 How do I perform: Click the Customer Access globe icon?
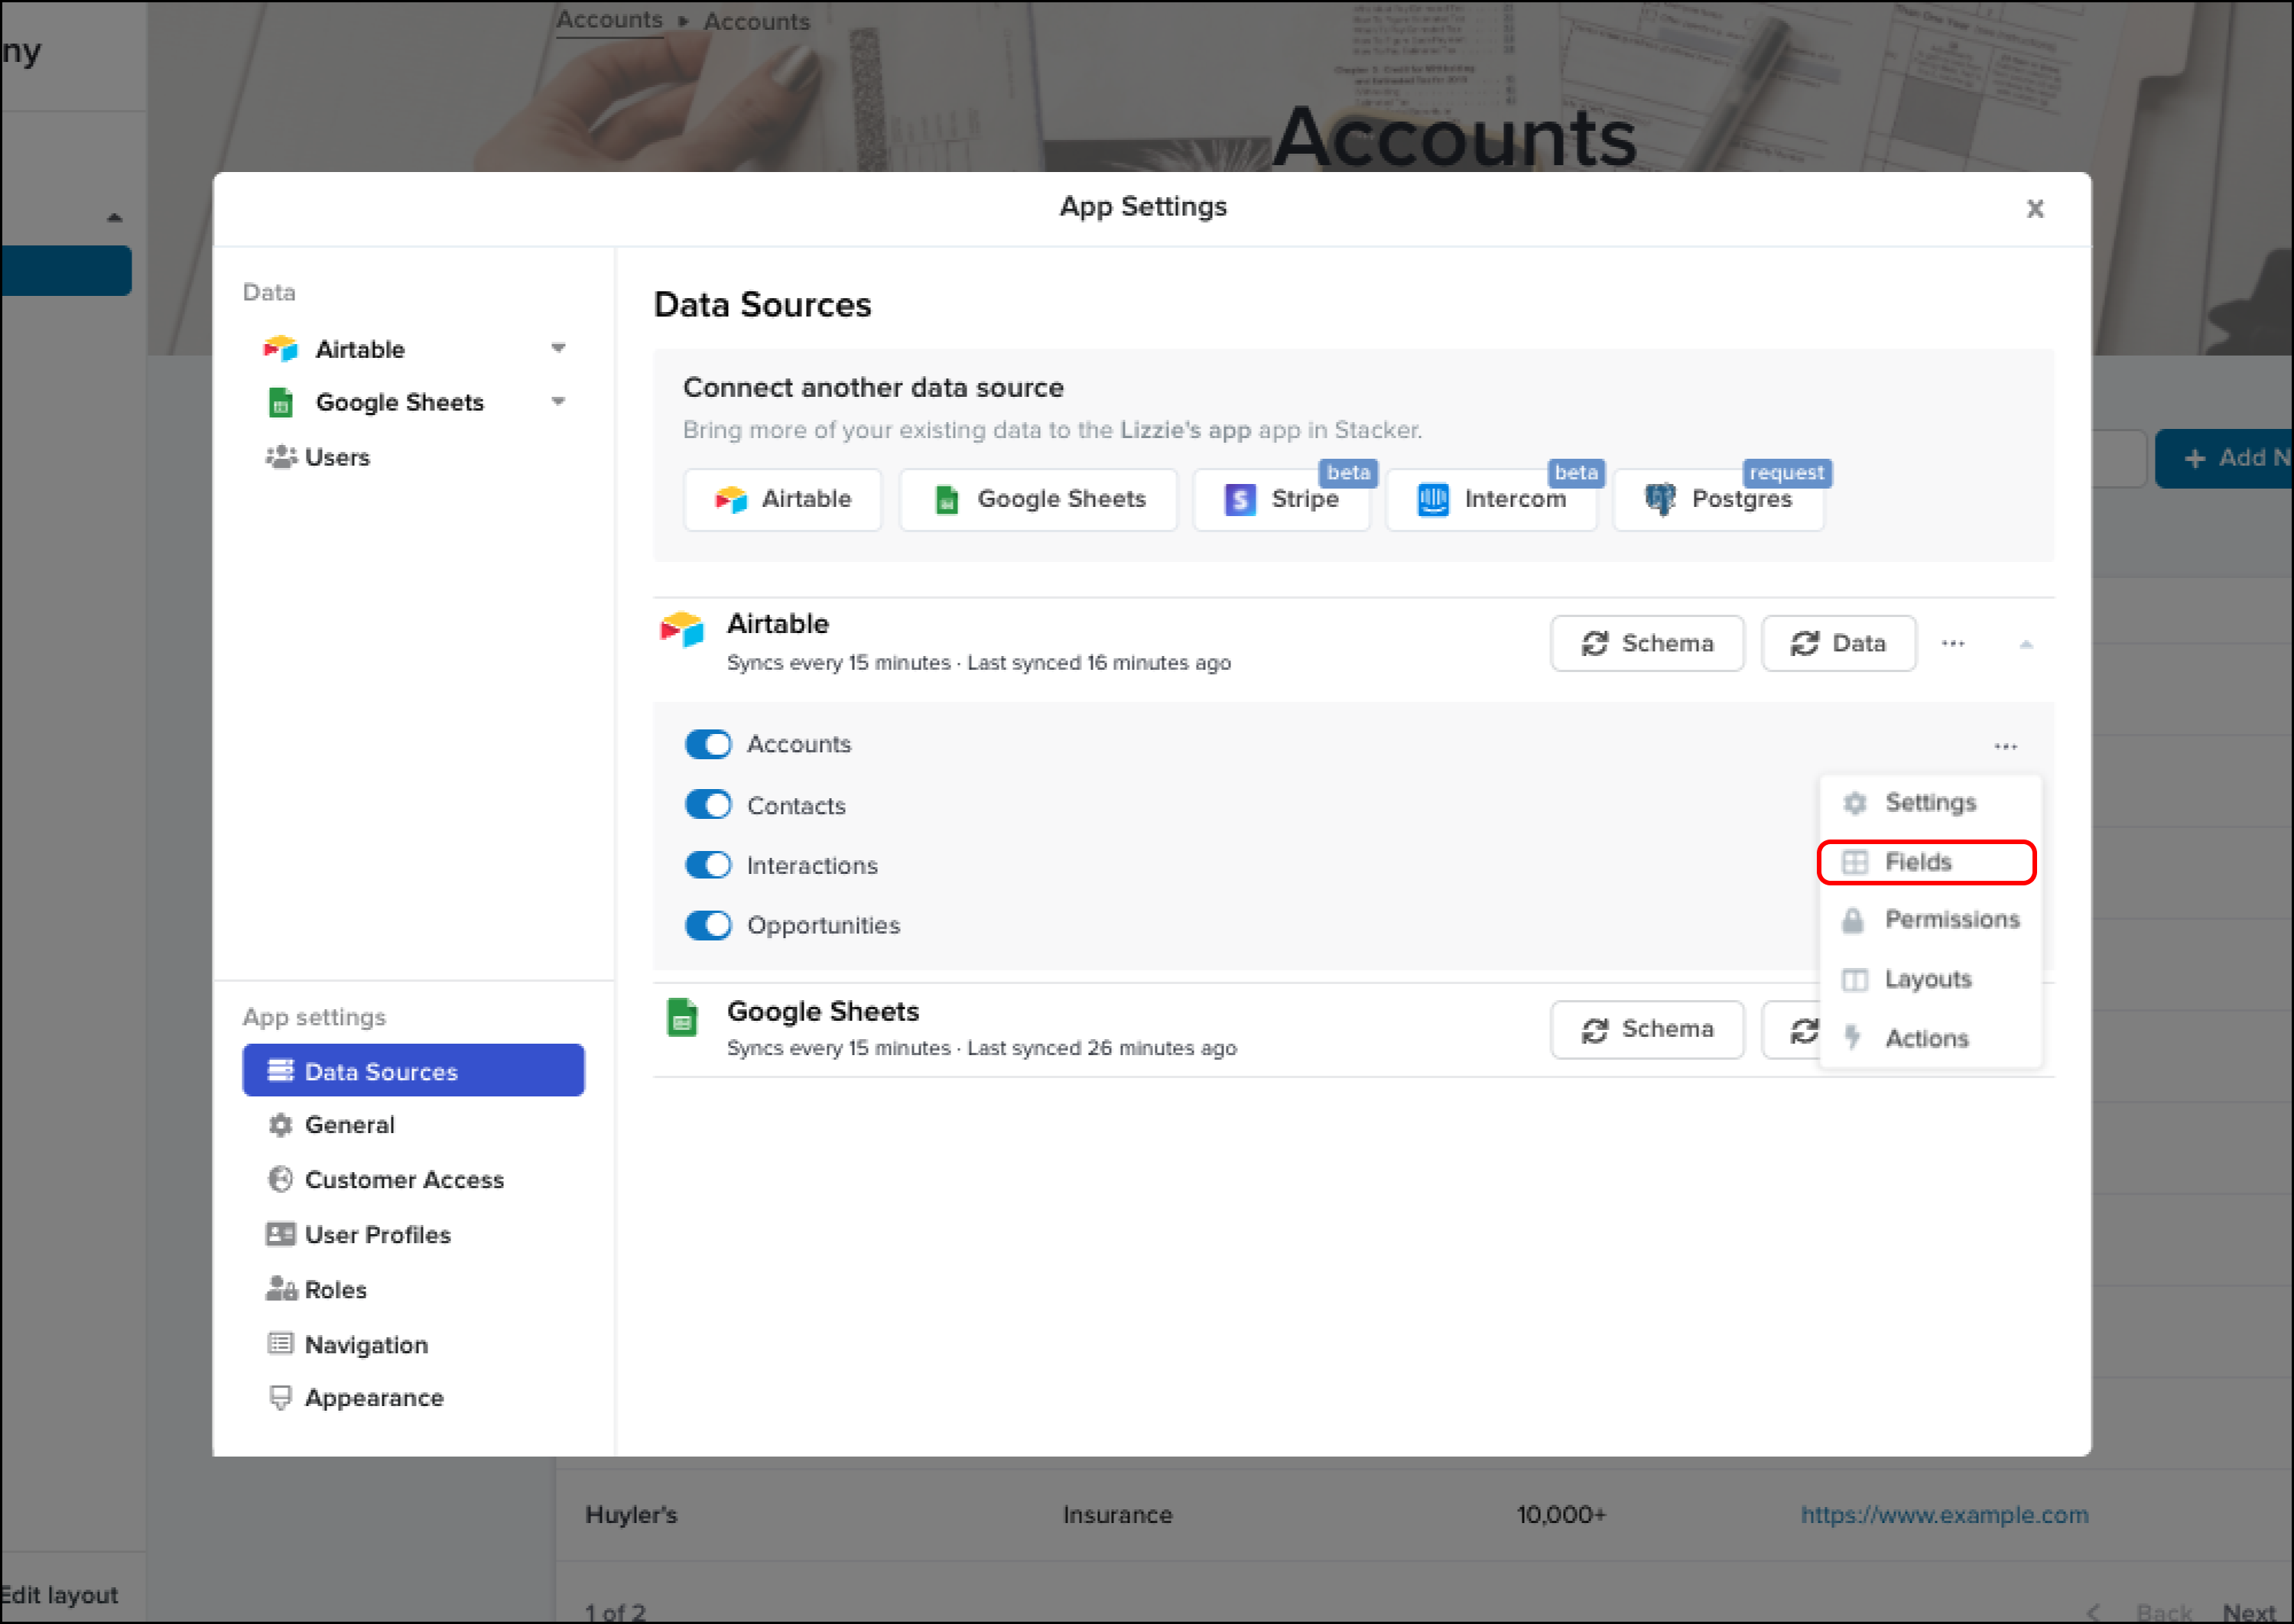pyautogui.click(x=281, y=1179)
